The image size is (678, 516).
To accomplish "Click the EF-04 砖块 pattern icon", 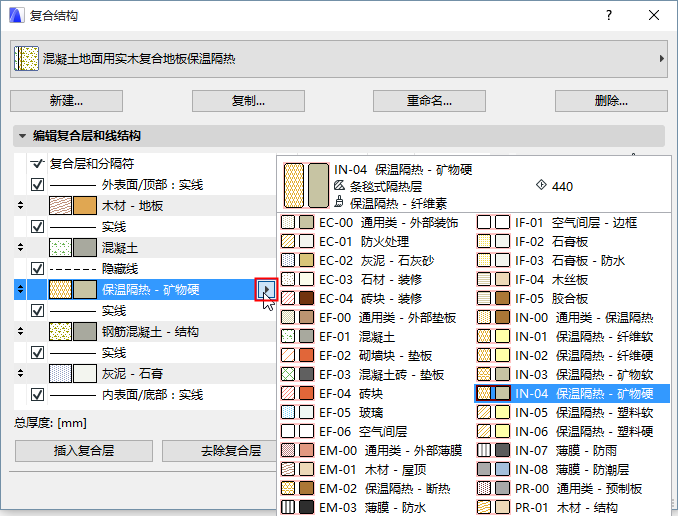I will click(x=288, y=394).
